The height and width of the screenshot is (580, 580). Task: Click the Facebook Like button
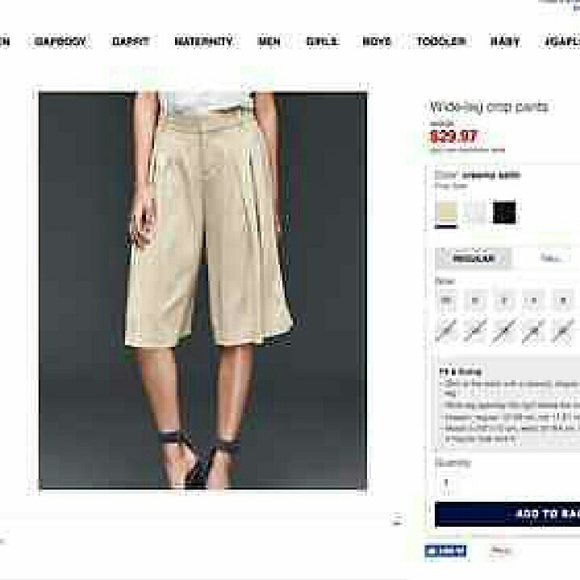click(x=445, y=551)
